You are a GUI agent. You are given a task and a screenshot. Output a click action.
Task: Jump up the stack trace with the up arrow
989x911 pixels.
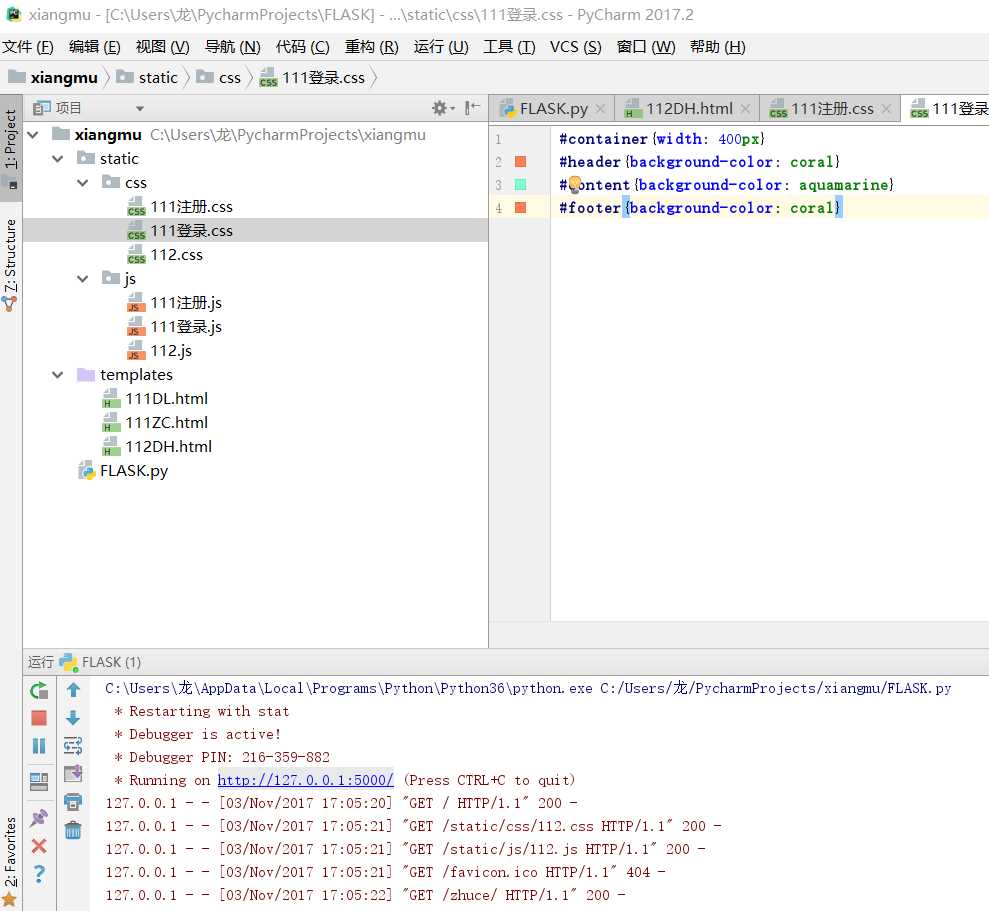pos(73,690)
